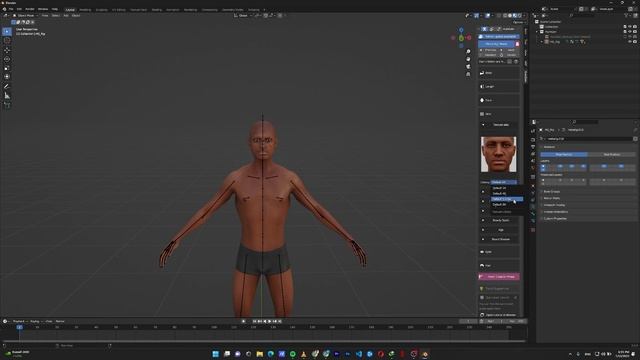Play animation in the timeline
This screenshot has height=360, width=640.
(270, 321)
